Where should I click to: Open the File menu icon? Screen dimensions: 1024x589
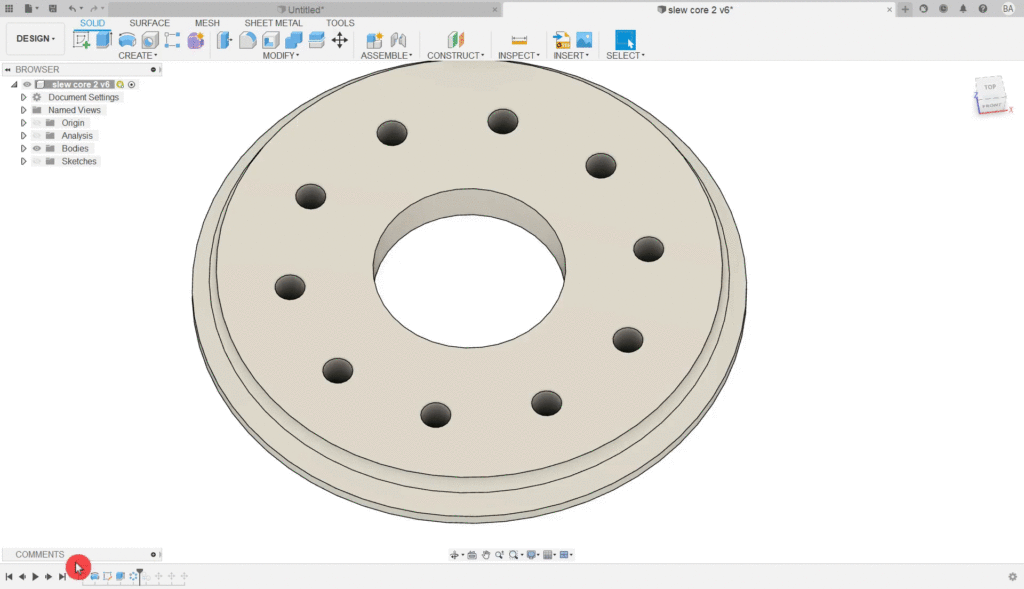click(29, 9)
